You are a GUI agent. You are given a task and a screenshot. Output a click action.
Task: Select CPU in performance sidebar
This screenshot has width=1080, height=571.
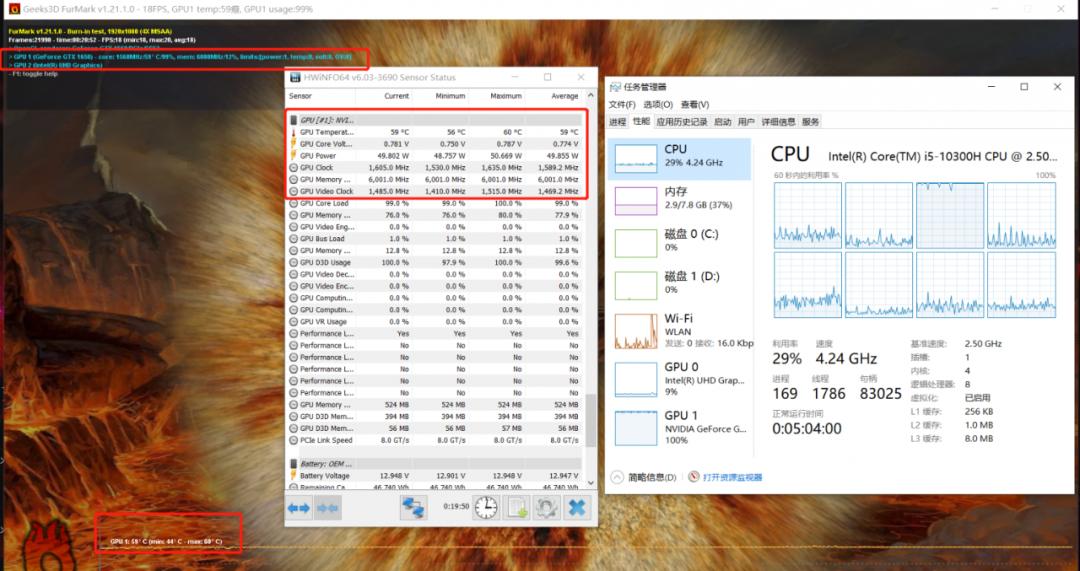click(x=679, y=159)
